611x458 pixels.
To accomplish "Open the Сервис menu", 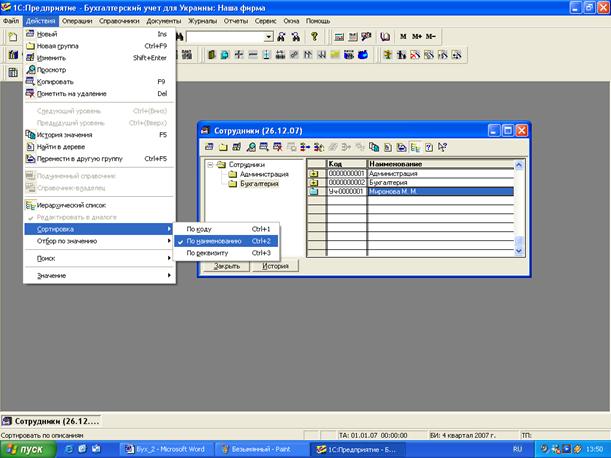I will 266,21.
